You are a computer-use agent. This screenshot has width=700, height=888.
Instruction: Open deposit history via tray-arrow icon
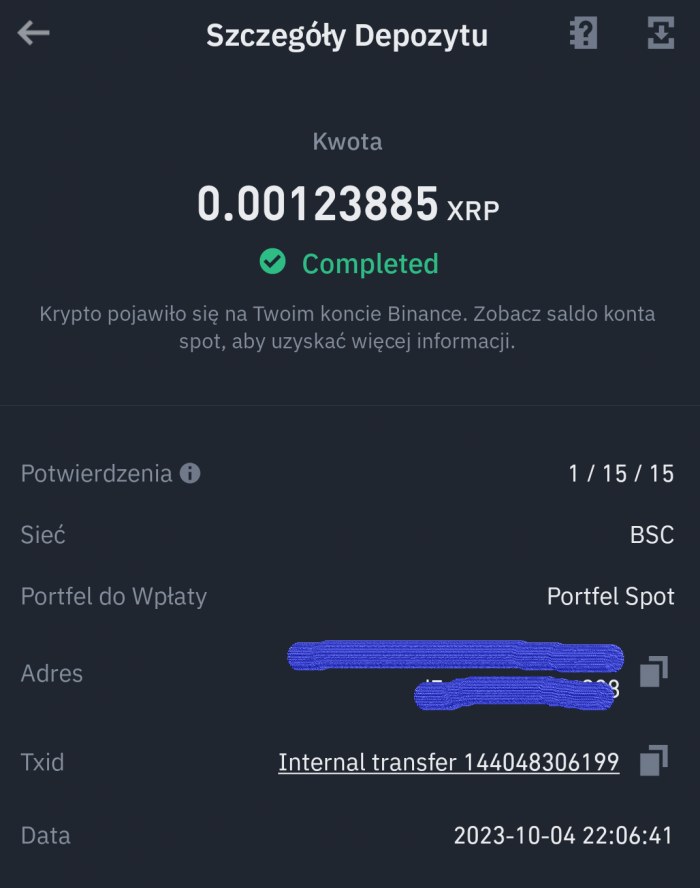pos(658,34)
